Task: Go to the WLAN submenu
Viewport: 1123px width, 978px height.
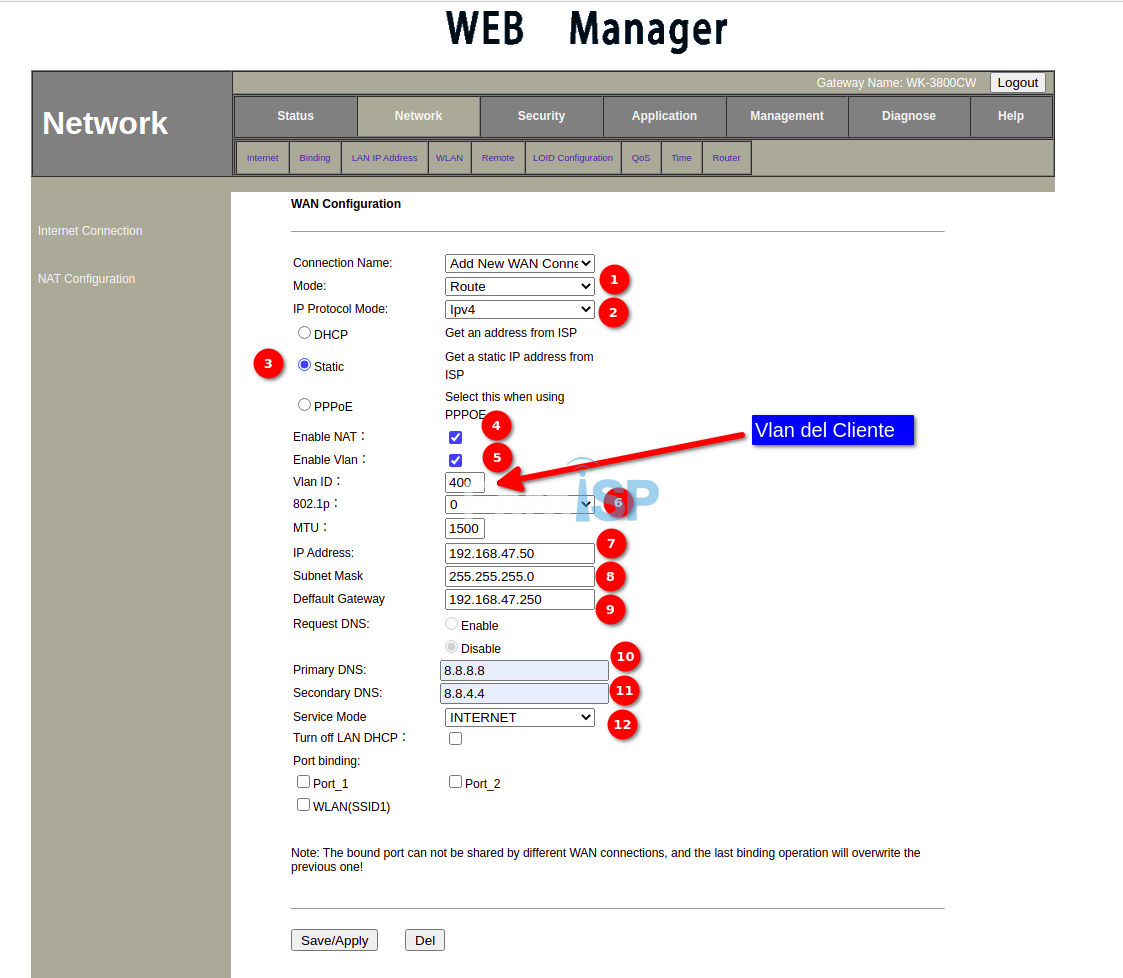Action: pyautogui.click(x=449, y=158)
